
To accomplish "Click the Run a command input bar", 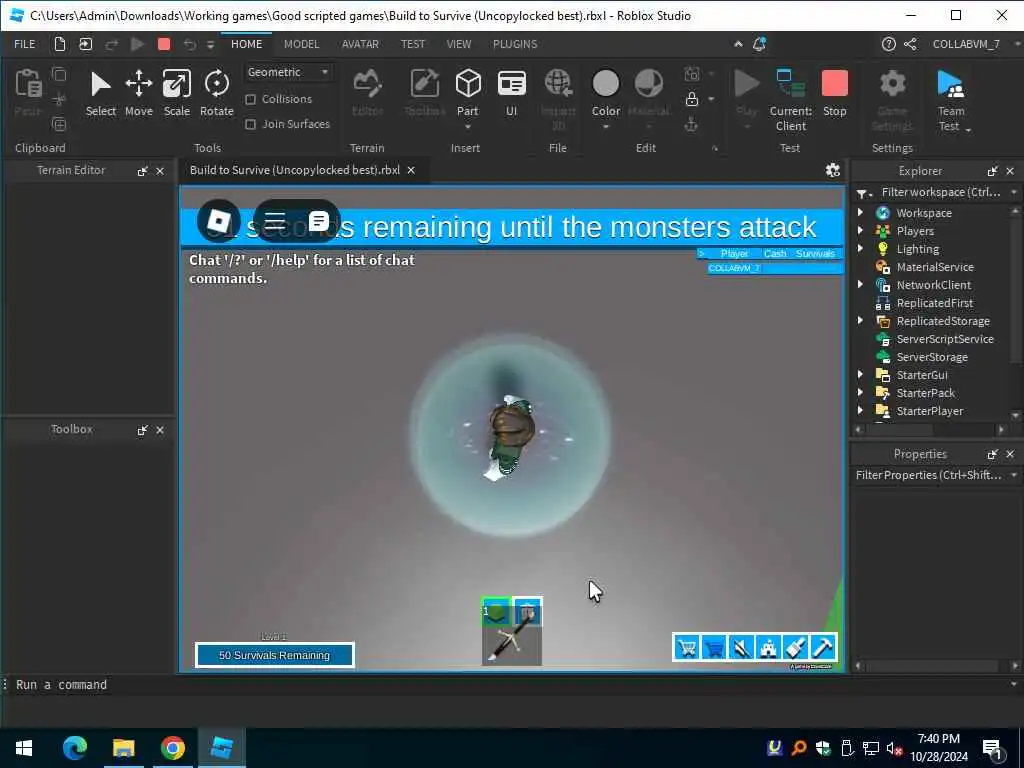I will 509,684.
